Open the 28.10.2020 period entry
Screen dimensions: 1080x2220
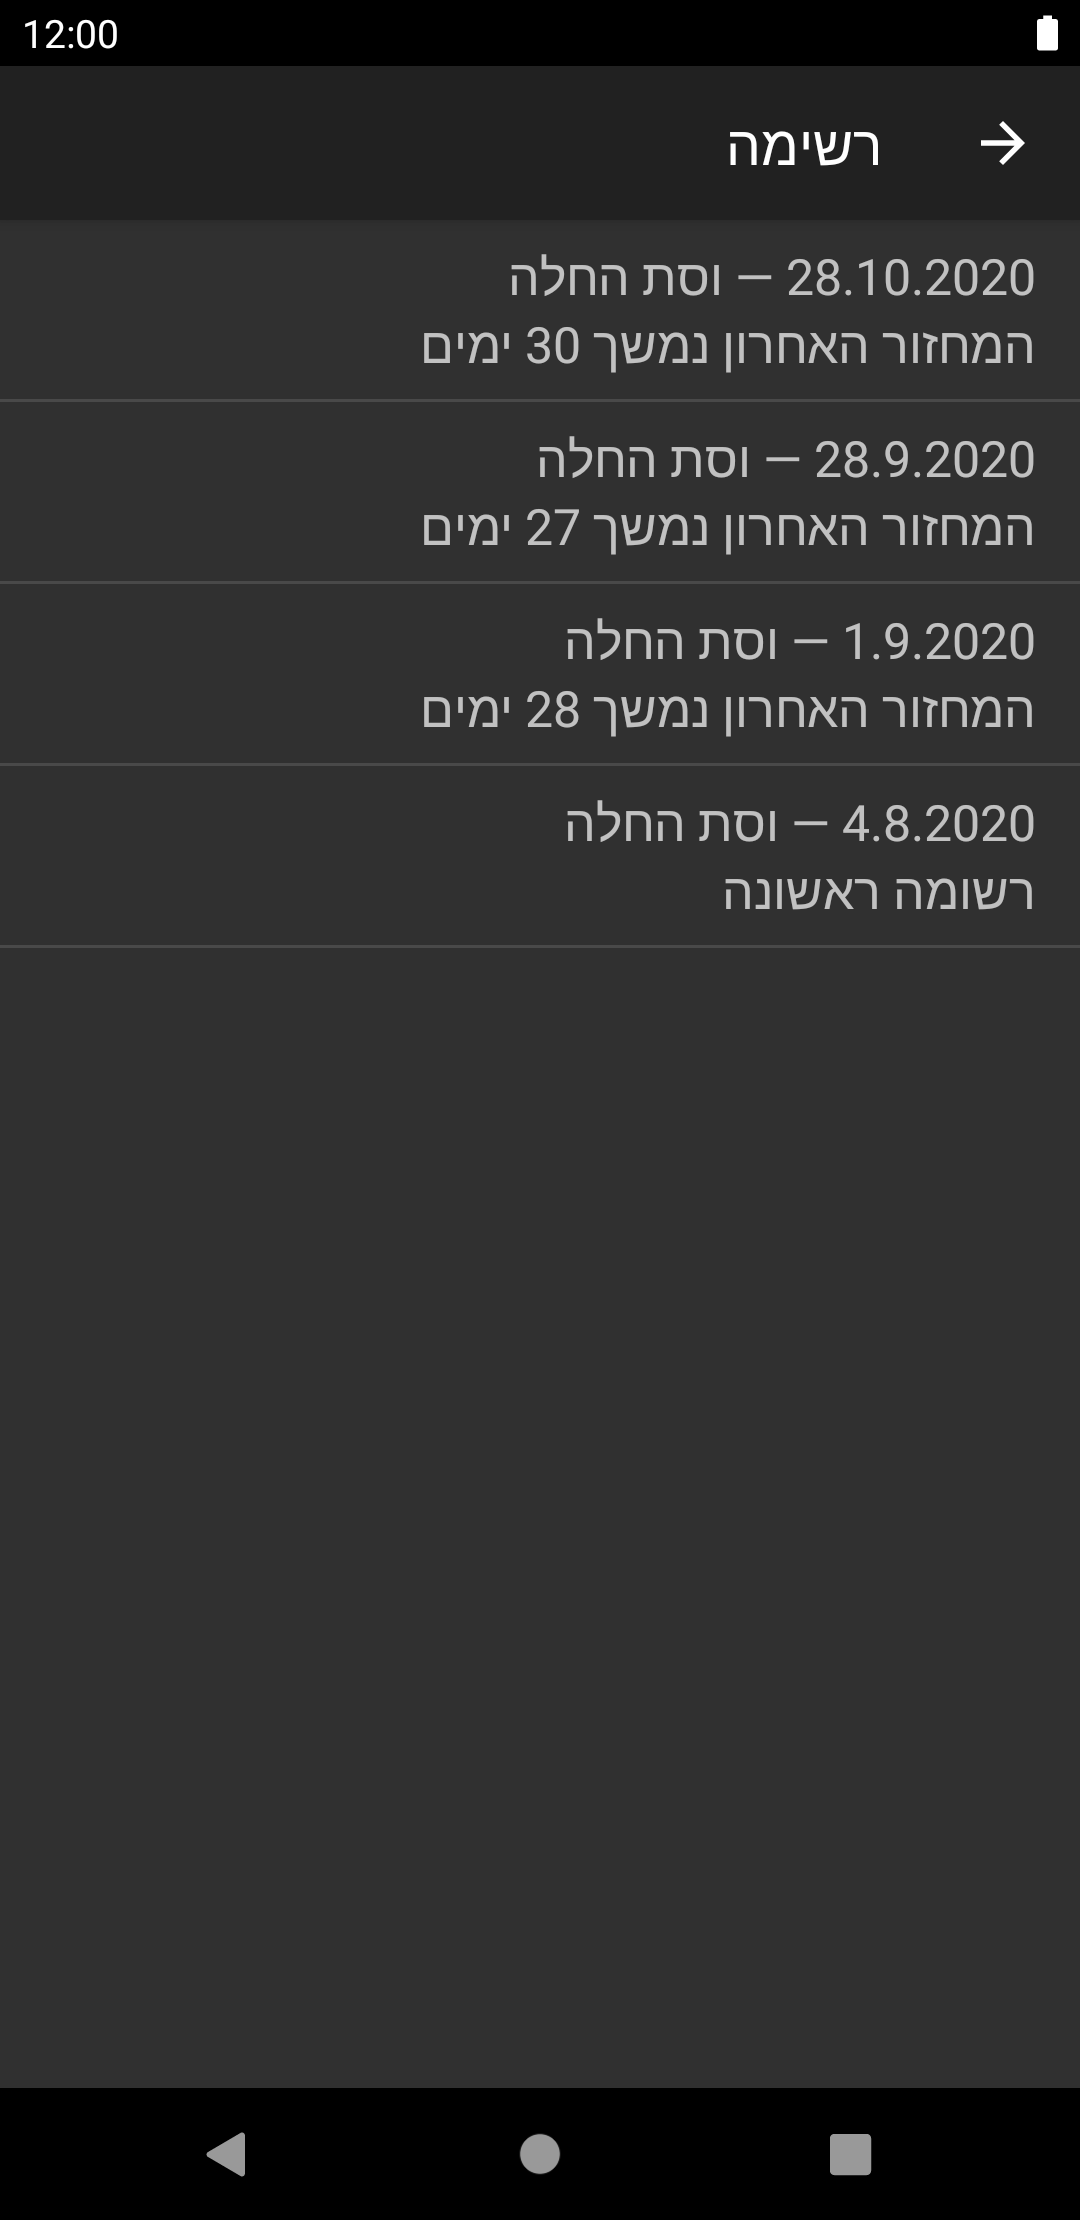(x=540, y=310)
